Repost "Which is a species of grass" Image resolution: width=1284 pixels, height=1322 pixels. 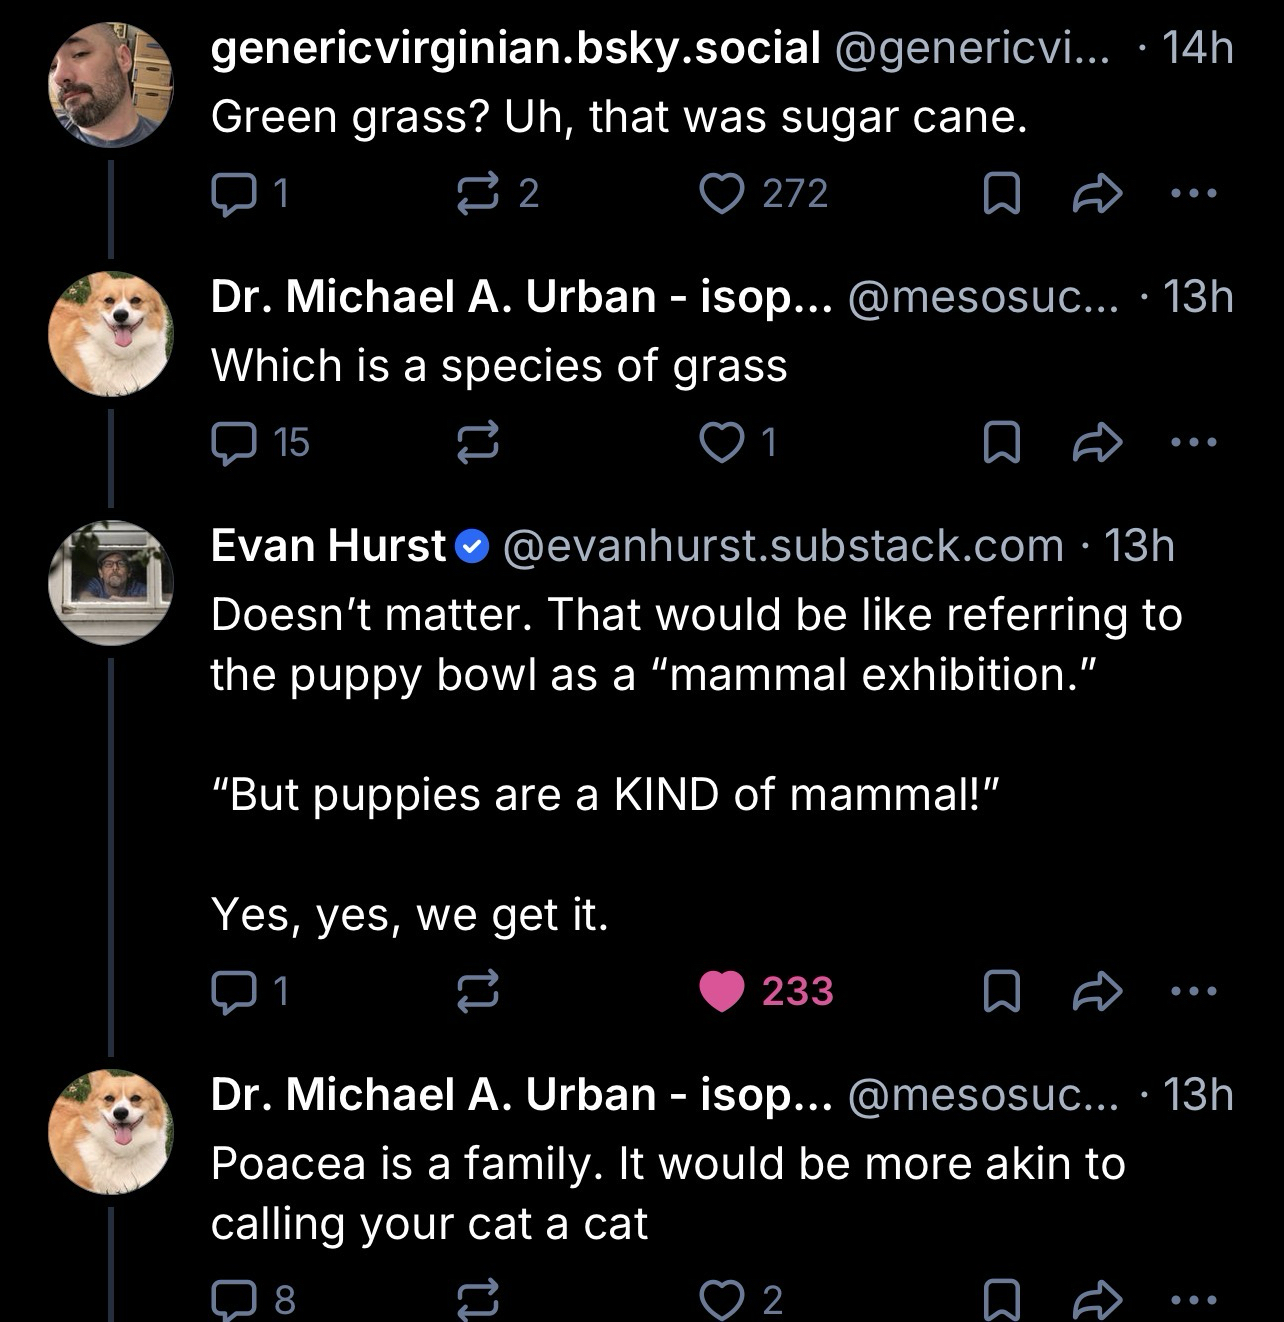point(478,443)
